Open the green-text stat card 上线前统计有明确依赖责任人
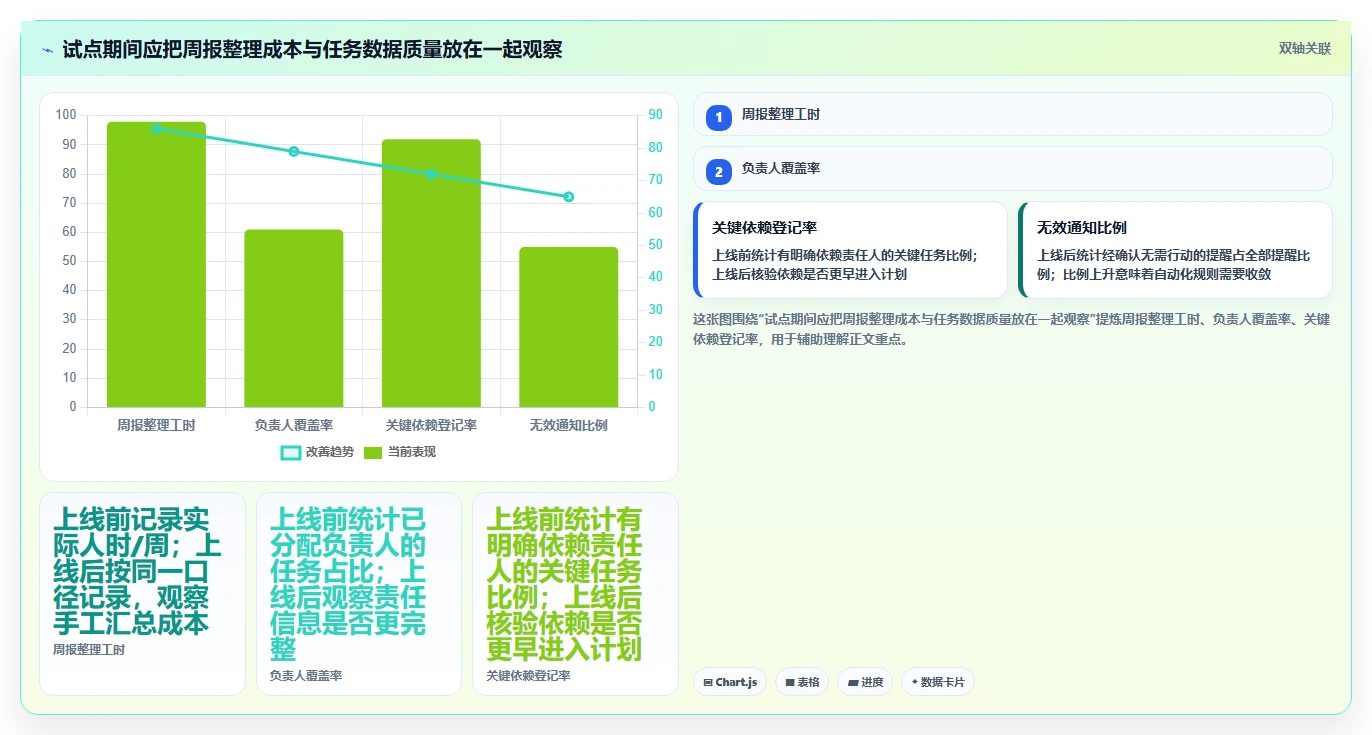The width and height of the screenshot is (1372, 735). 575,593
